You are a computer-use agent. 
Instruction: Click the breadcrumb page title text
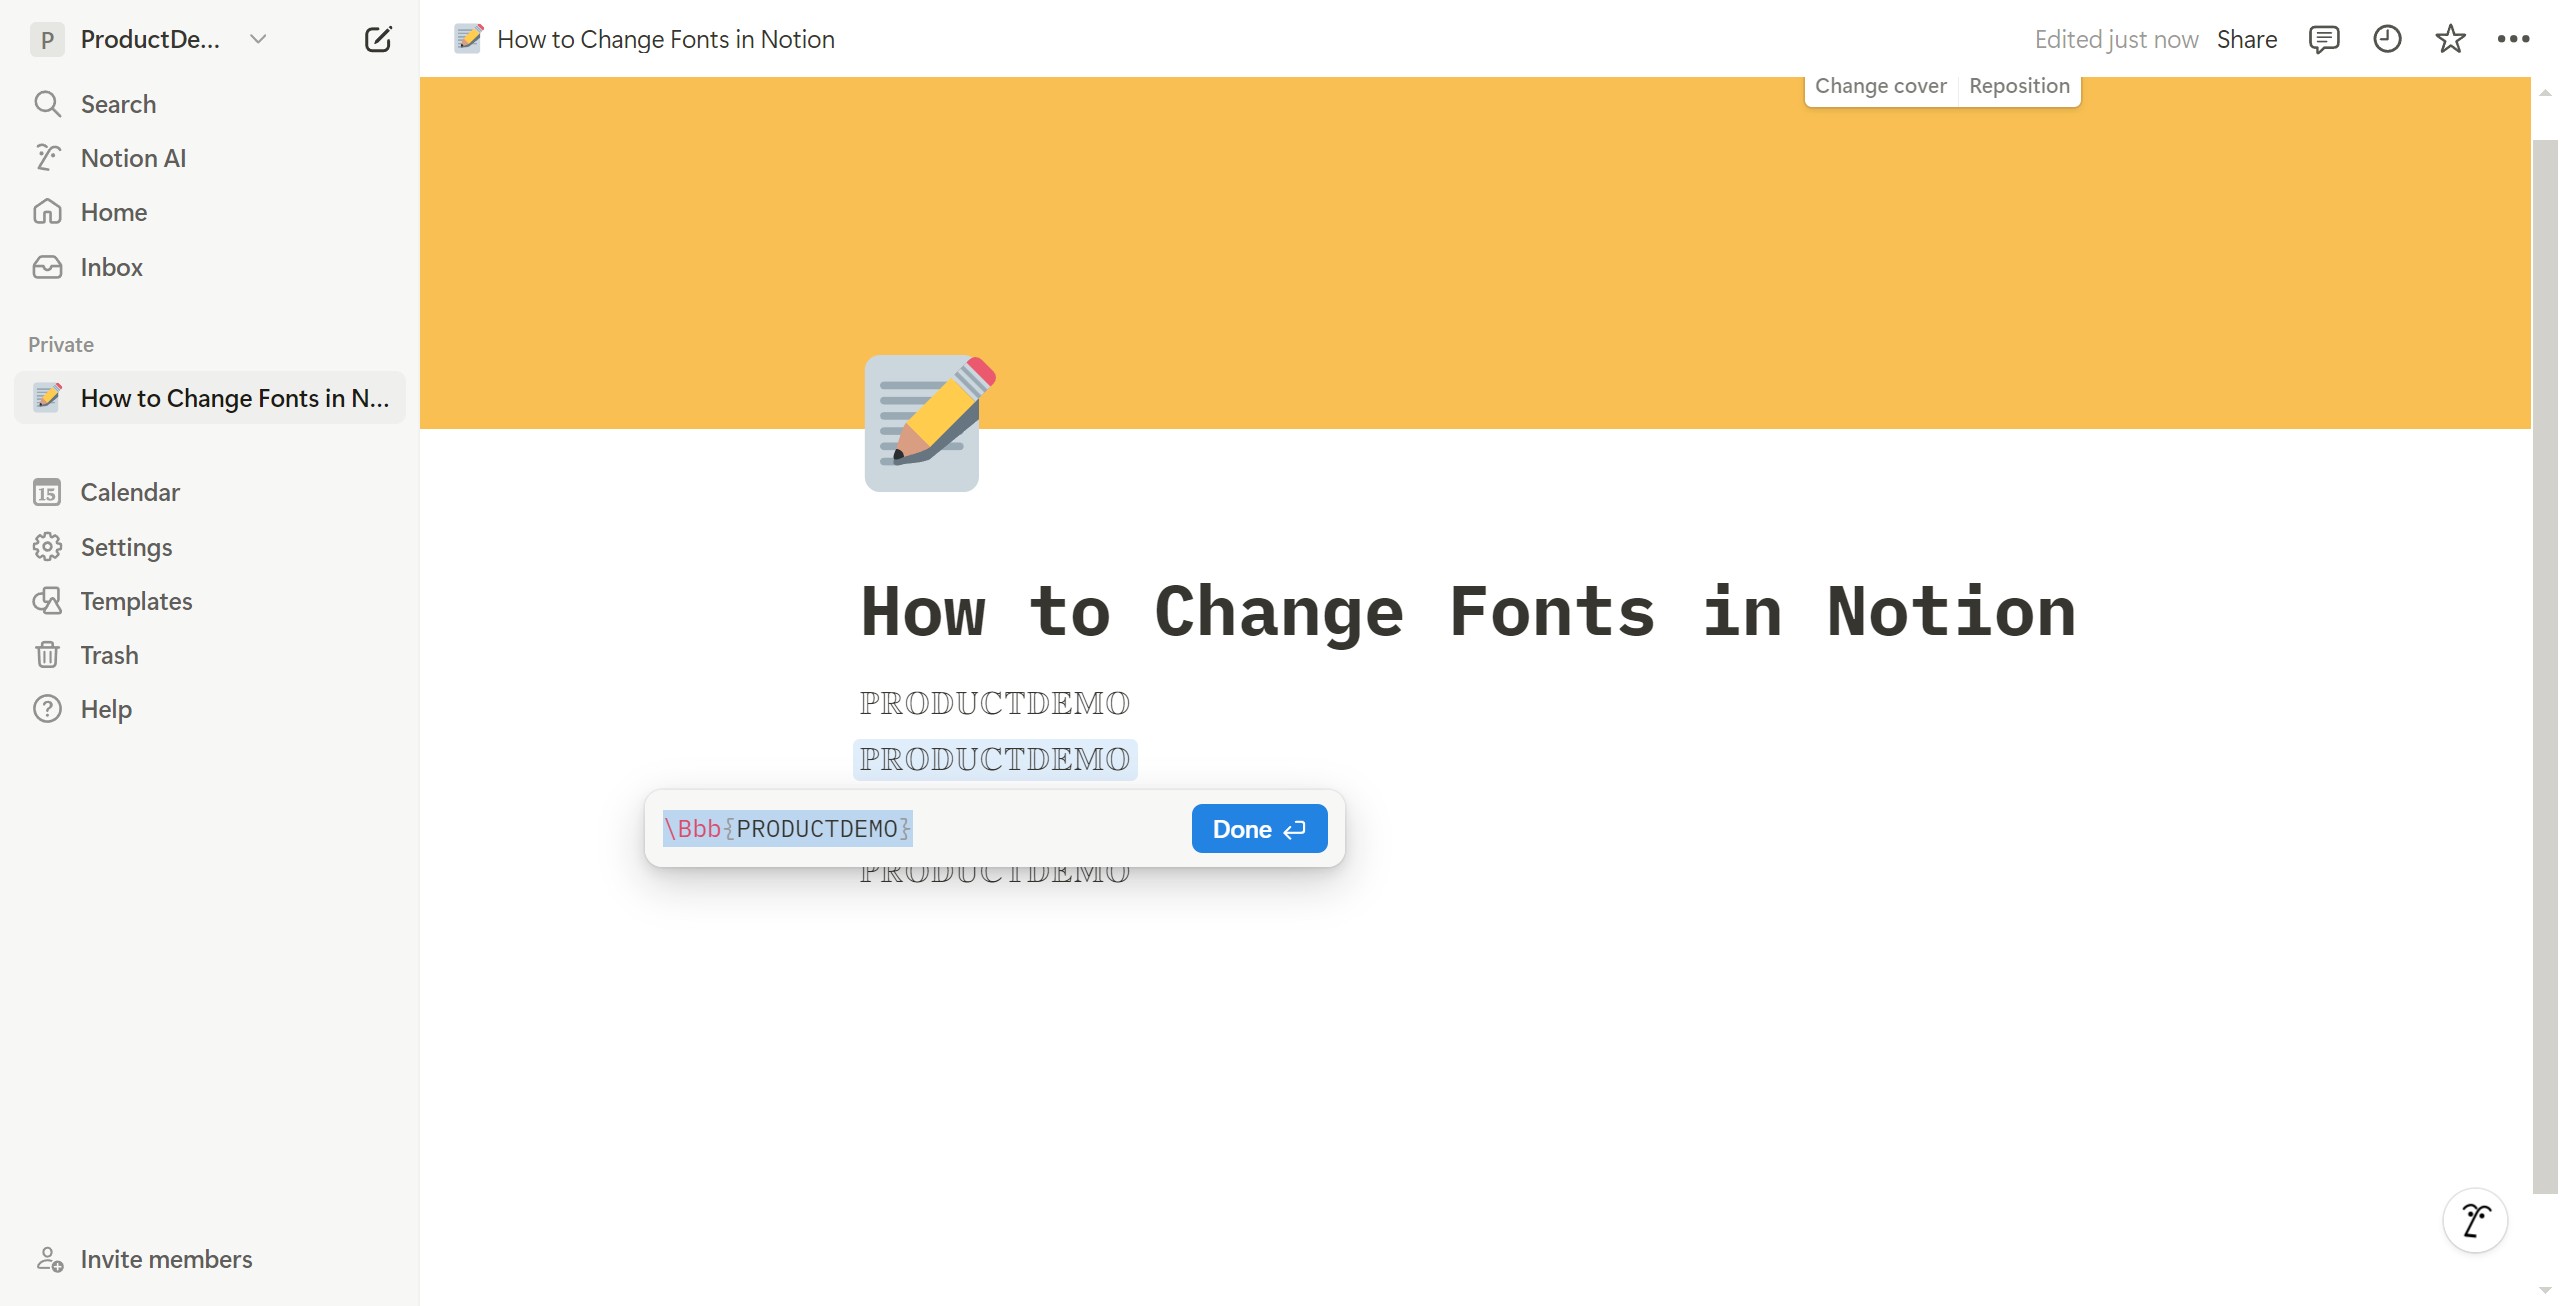pyautogui.click(x=666, y=39)
